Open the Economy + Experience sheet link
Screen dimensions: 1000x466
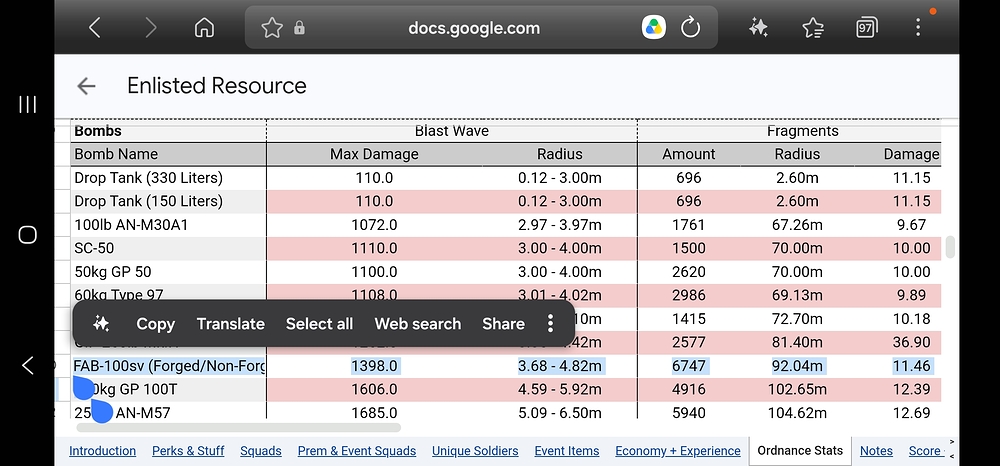click(x=678, y=451)
